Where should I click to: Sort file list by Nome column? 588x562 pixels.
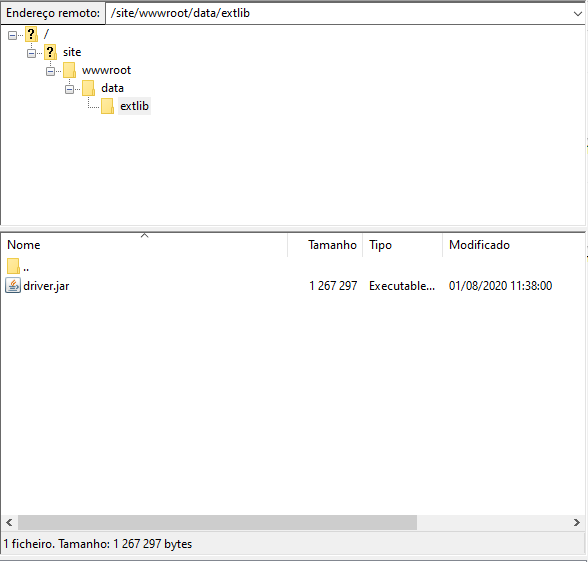[x=144, y=245]
